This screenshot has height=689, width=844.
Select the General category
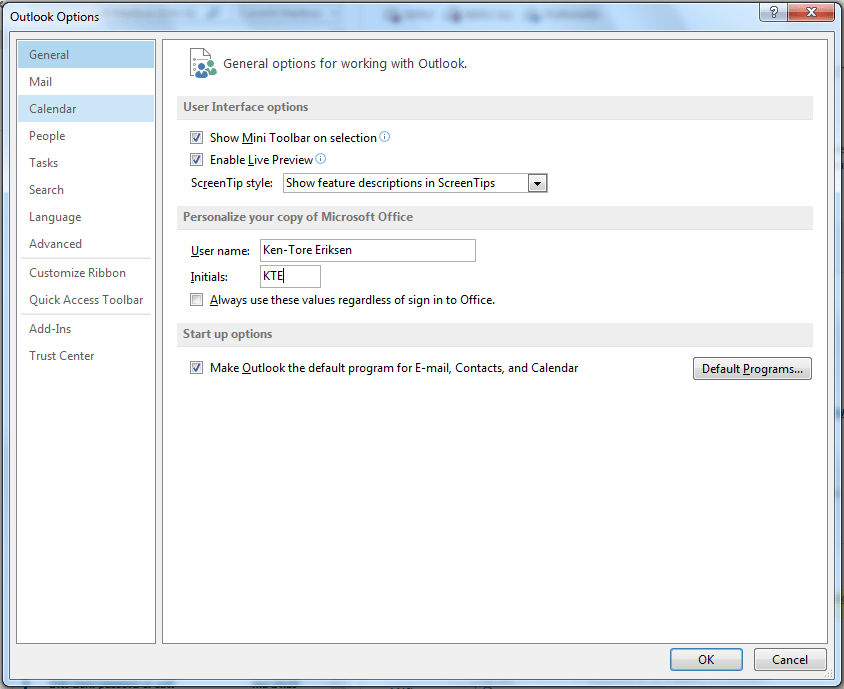[86, 55]
